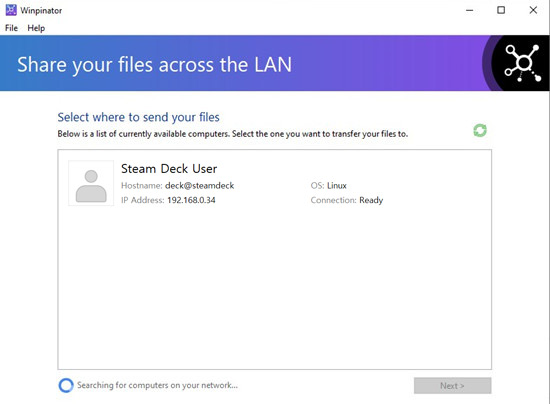Click empty area of the computer list

pos(275,288)
